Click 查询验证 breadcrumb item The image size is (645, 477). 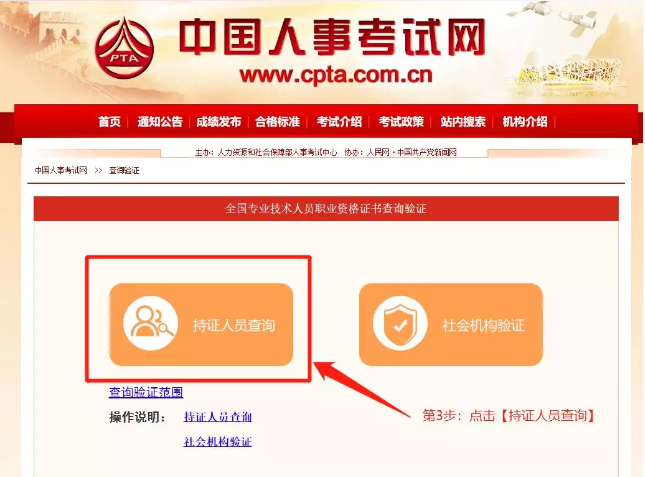tap(124, 170)
